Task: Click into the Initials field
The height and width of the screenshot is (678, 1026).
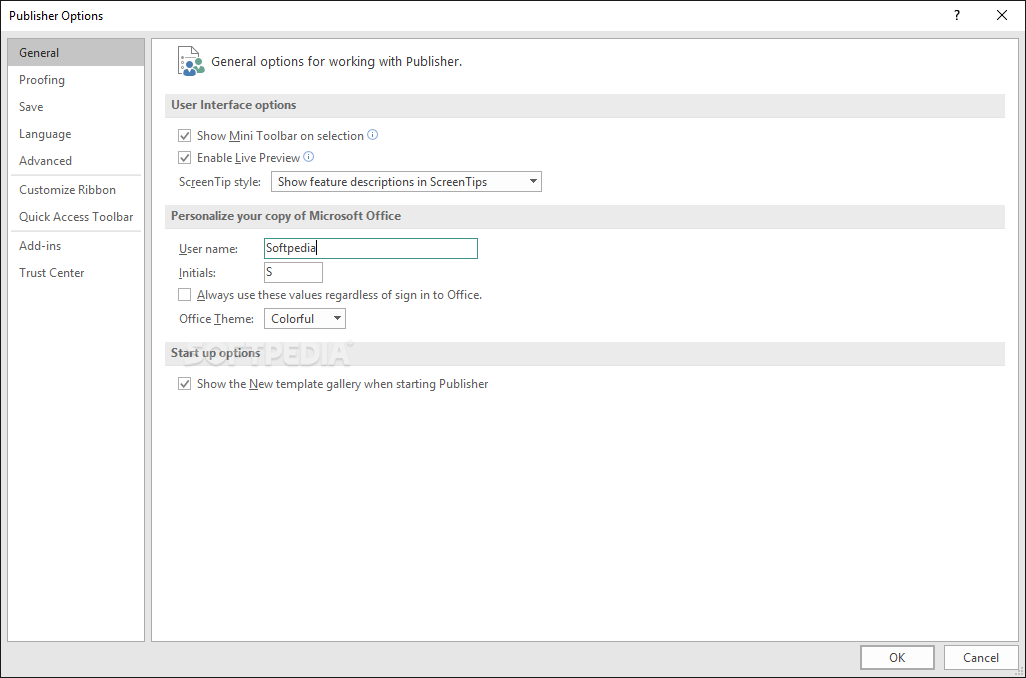Action: coord(293,272)
